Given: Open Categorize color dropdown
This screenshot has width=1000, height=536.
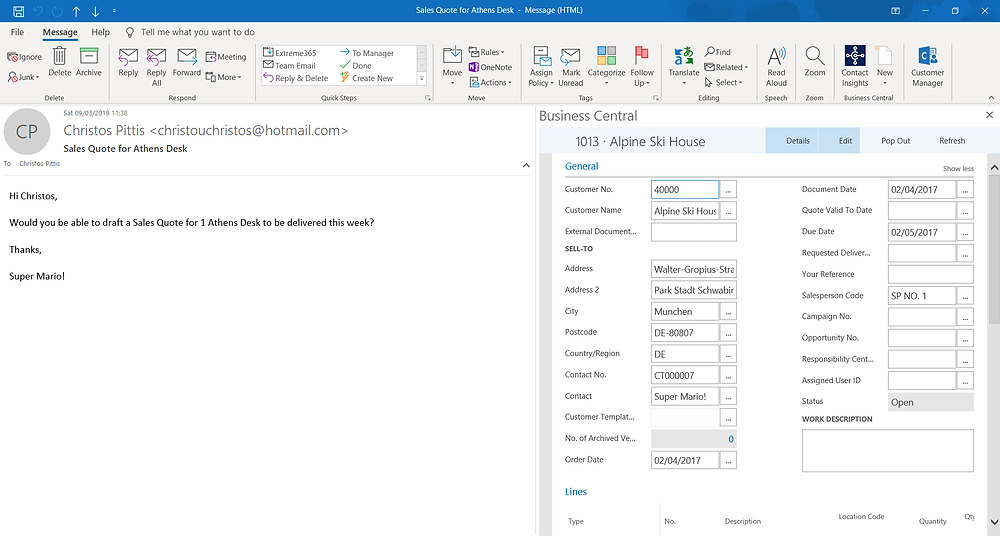Looking at the screenshot, I should [607, 67].
